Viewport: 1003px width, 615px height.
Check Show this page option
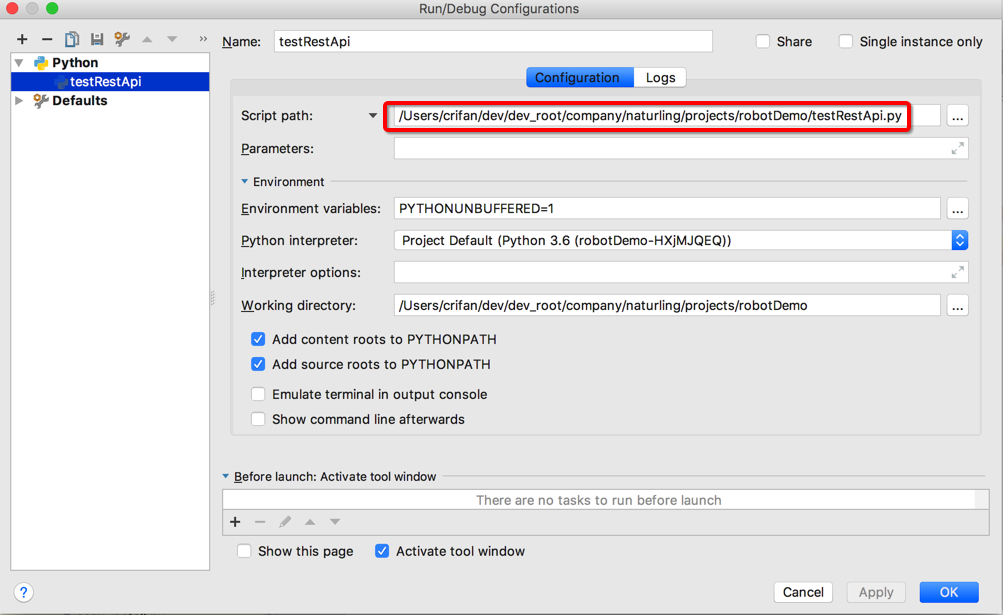[x=244, y=551]
